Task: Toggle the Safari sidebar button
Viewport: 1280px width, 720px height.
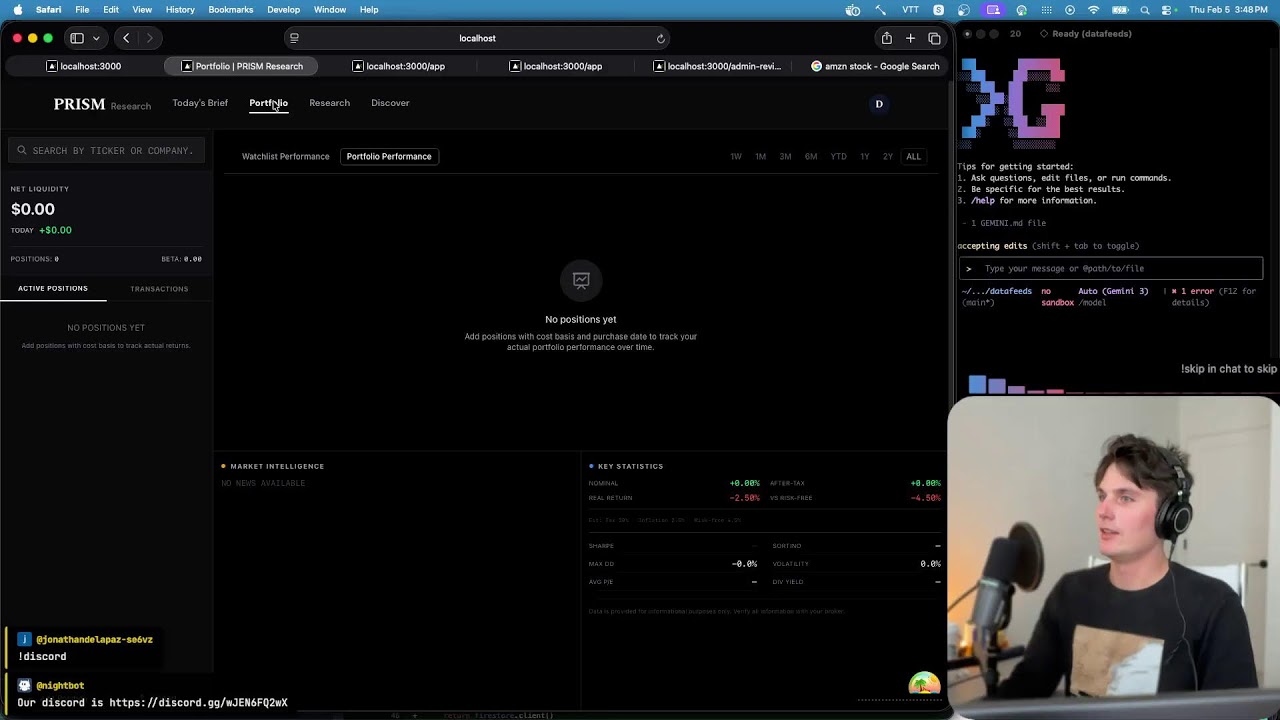Action: [77, 38]
